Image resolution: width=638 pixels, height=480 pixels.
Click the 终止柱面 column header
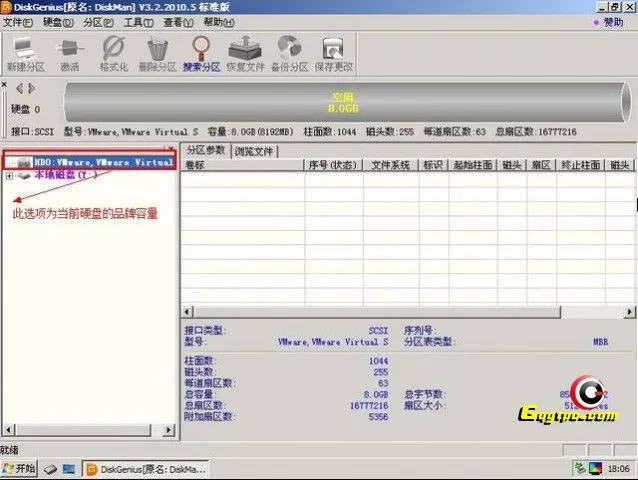click(x=580, y=165)
